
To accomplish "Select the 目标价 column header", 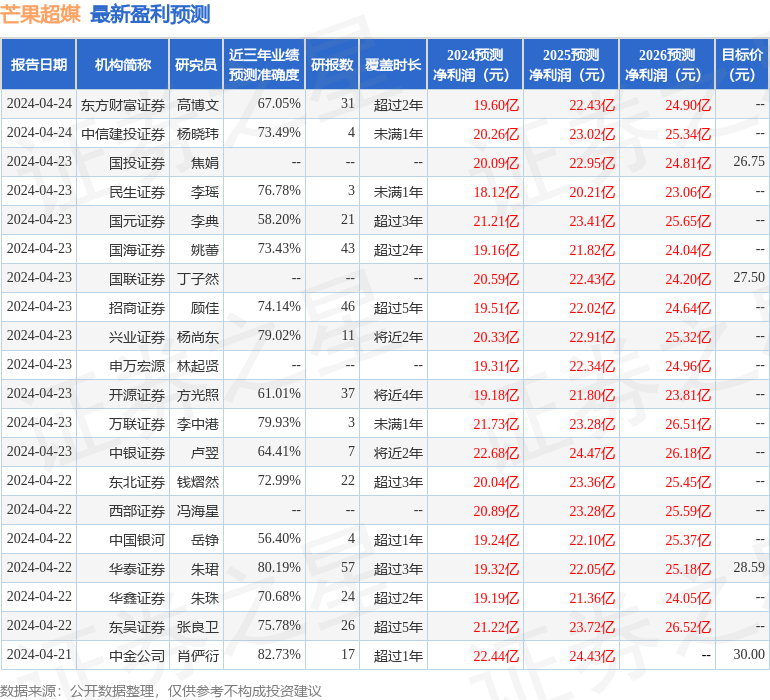I will [x=742, y=64].
